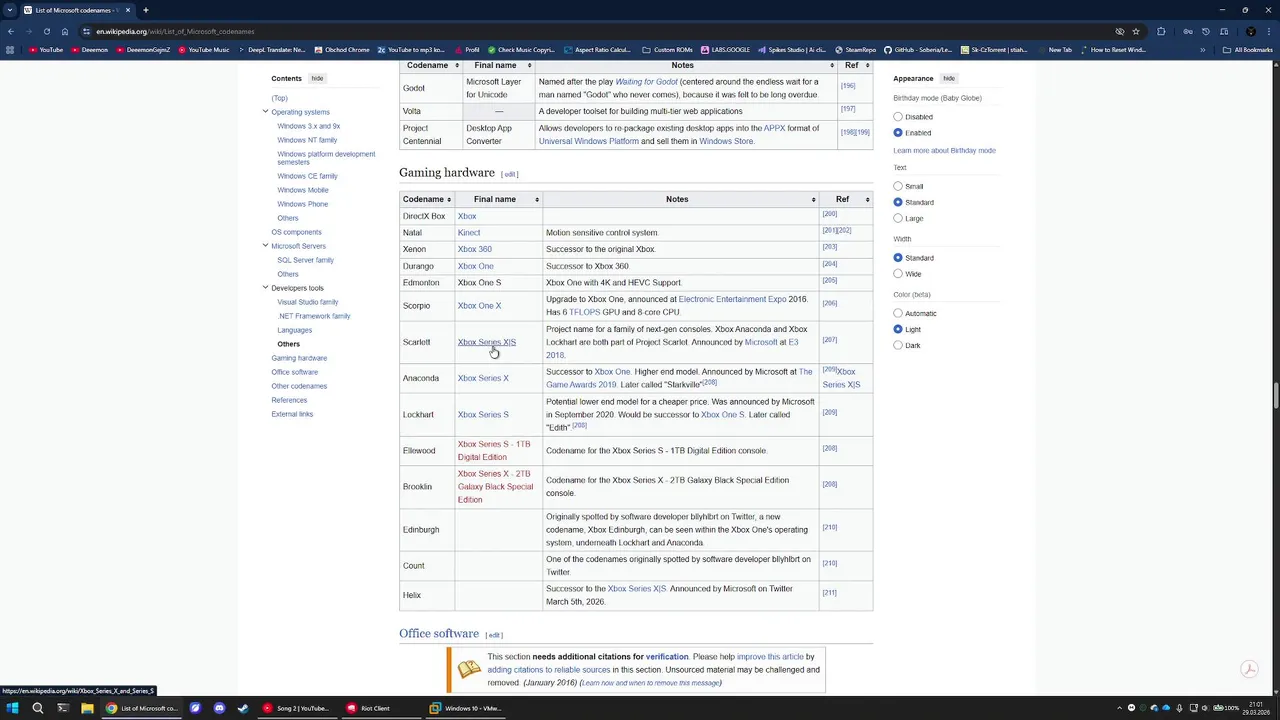1280x720 pixels.
Task: Click the third-party cookies eye icon
Action: click(1120, 31)
